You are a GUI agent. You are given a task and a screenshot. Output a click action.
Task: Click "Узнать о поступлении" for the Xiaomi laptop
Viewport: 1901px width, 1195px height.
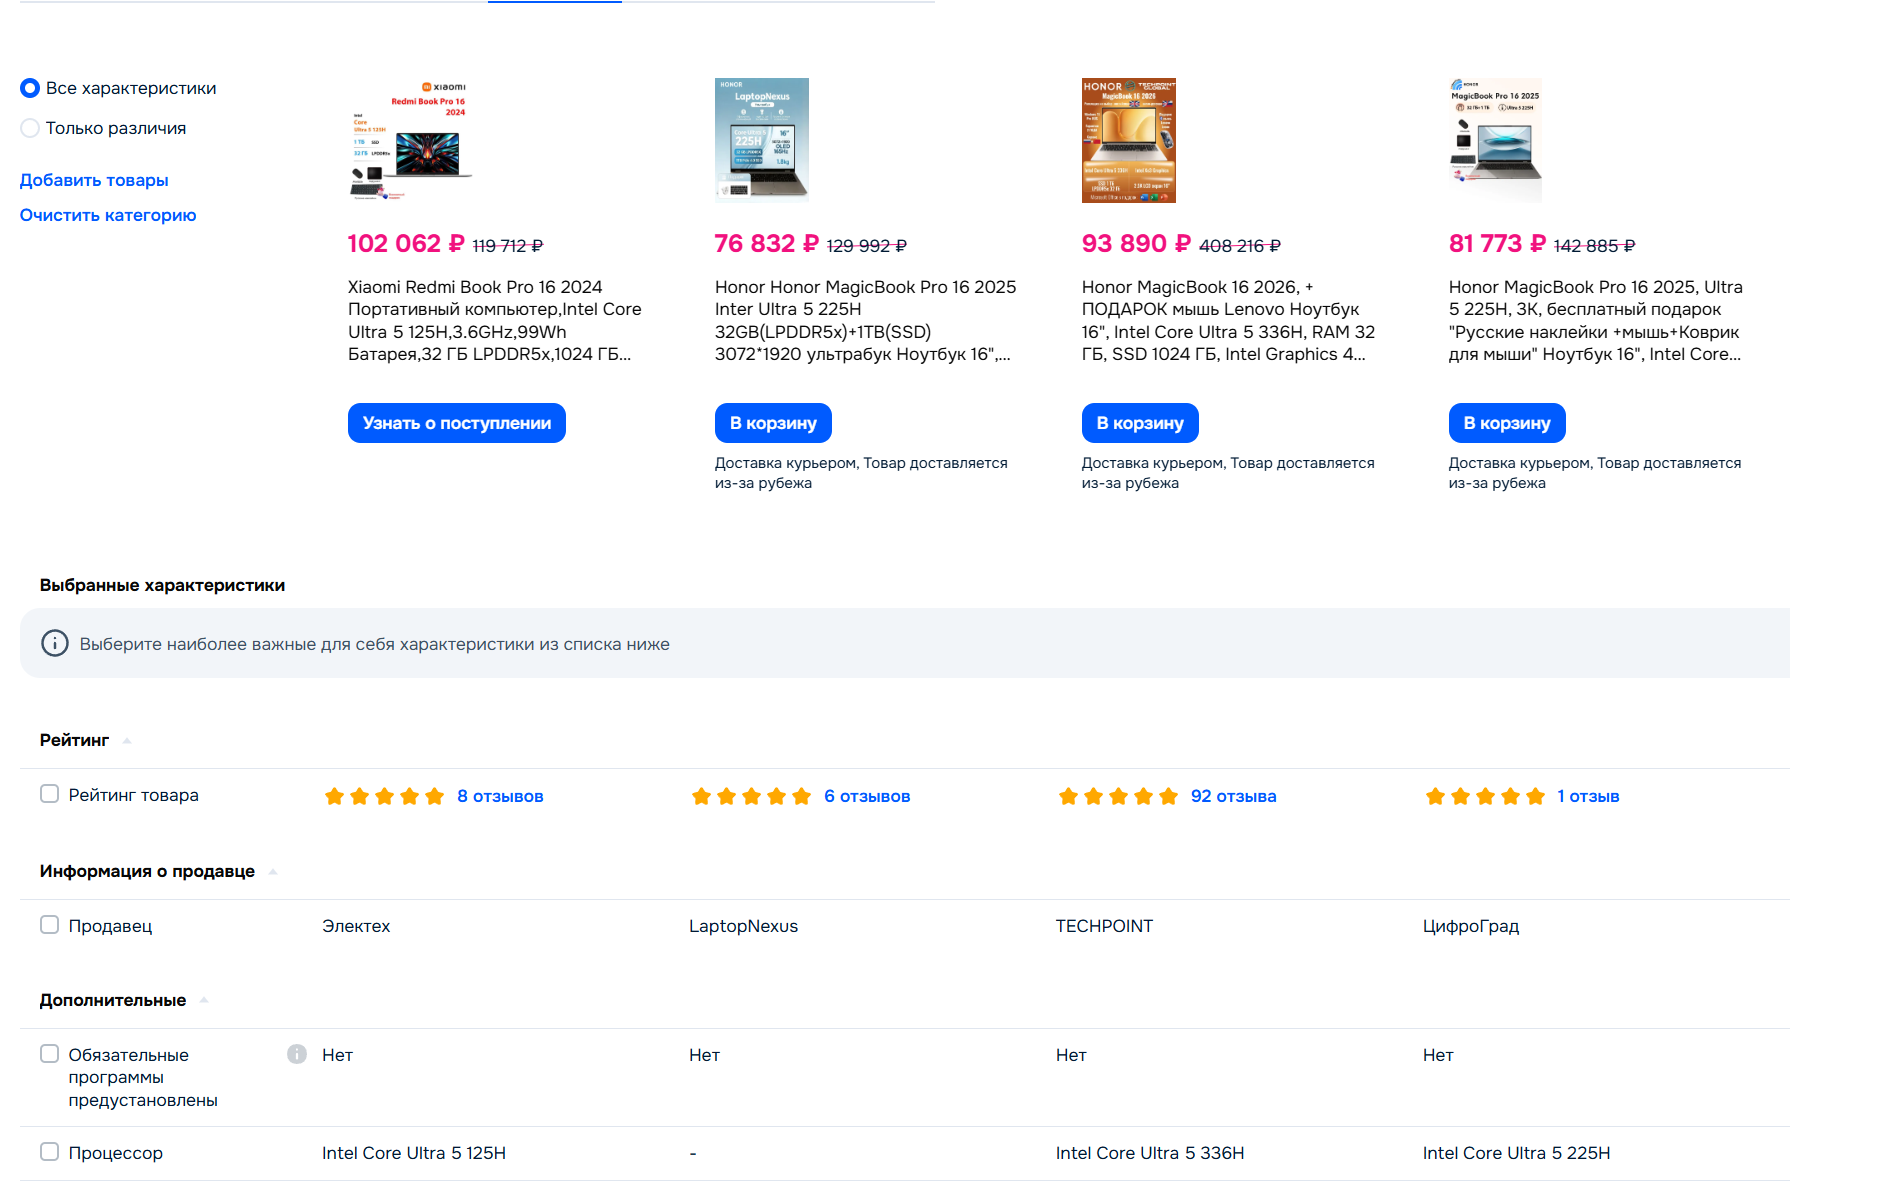pyautogui.click(x=457, y=423)
